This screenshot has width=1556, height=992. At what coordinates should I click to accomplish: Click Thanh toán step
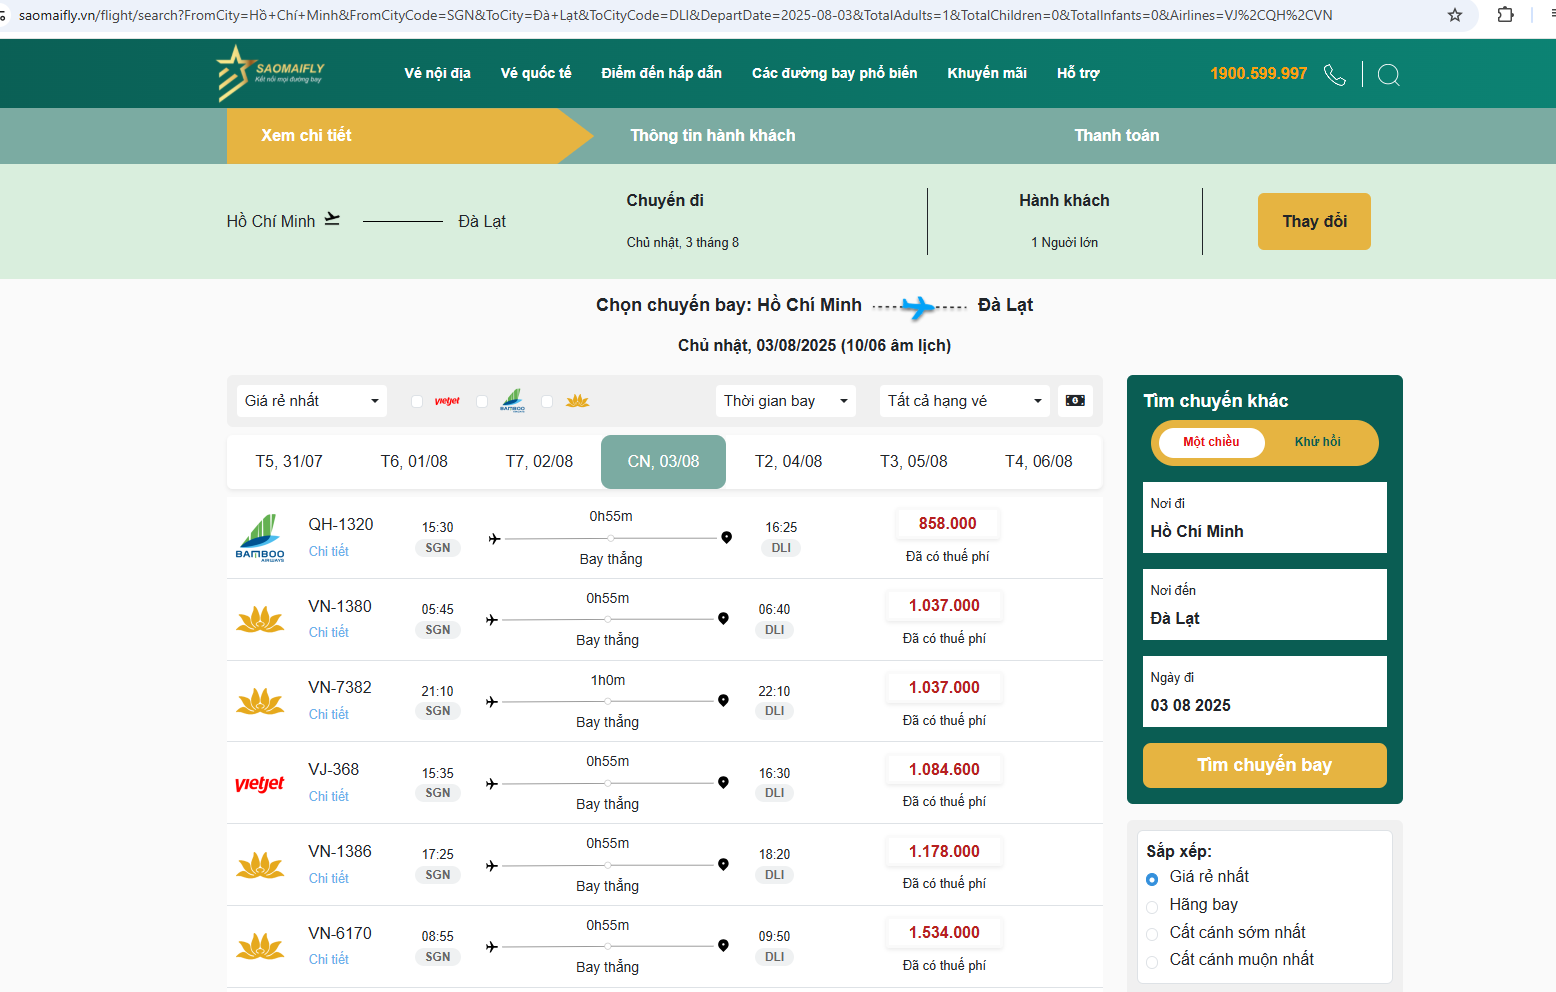pyautogui.click(x=1117, y=136)
